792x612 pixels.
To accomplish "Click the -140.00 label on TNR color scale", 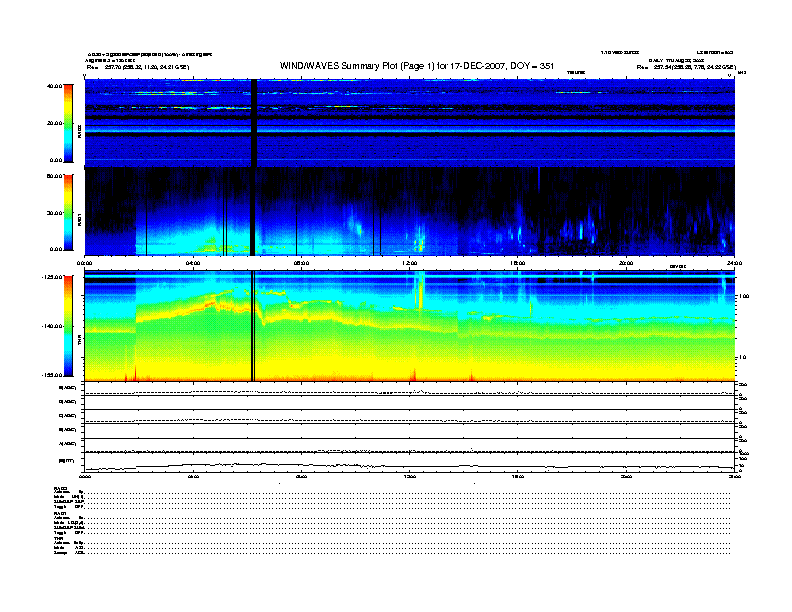I will (x=52, y=326).
